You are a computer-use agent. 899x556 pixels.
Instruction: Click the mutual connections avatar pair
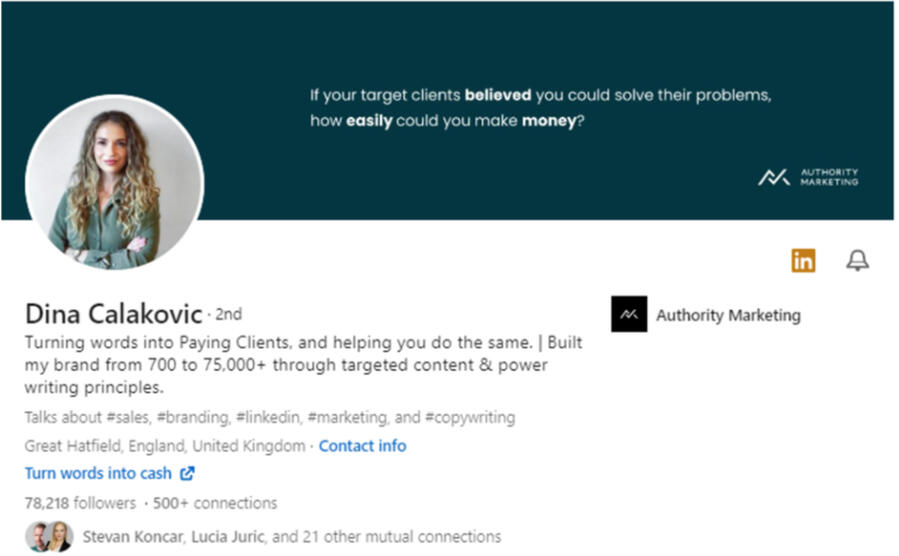point(50,537)
